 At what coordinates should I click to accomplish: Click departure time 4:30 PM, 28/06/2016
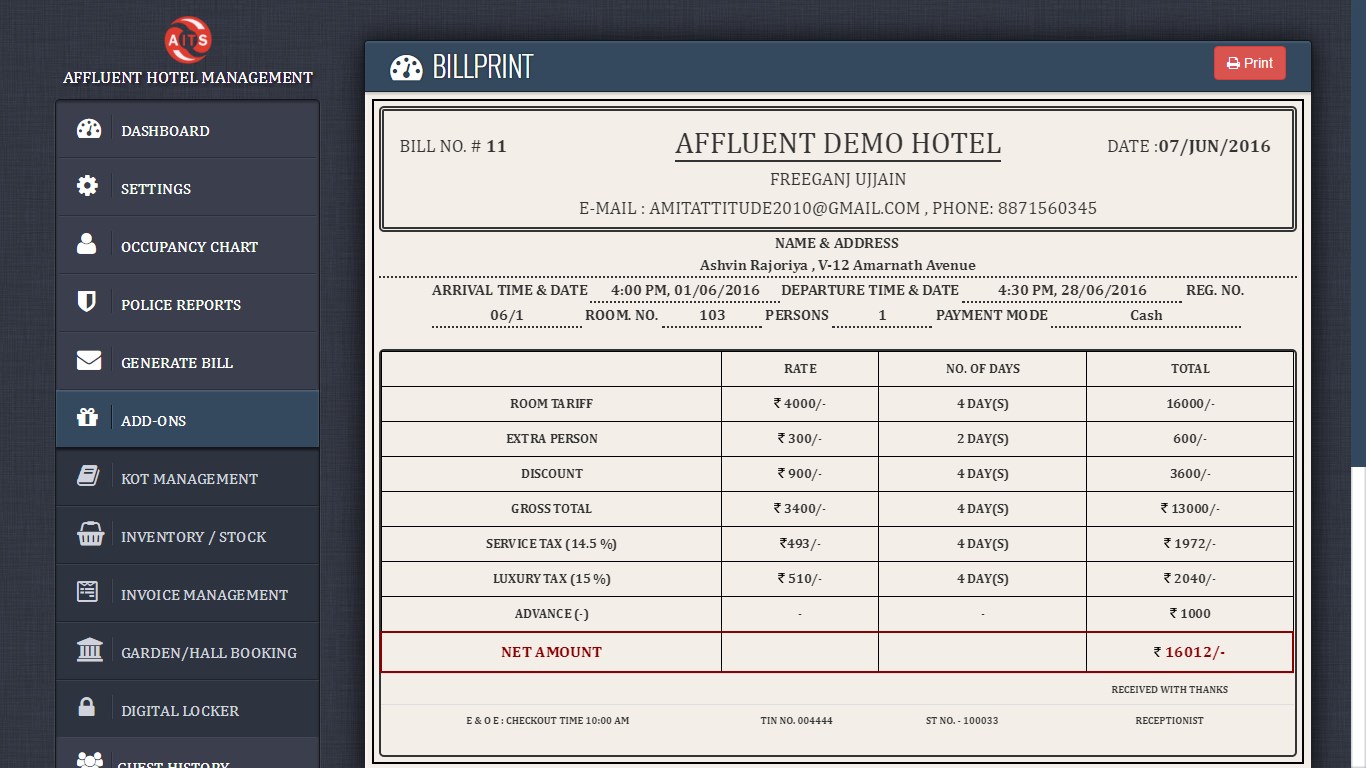[1072, 290]
